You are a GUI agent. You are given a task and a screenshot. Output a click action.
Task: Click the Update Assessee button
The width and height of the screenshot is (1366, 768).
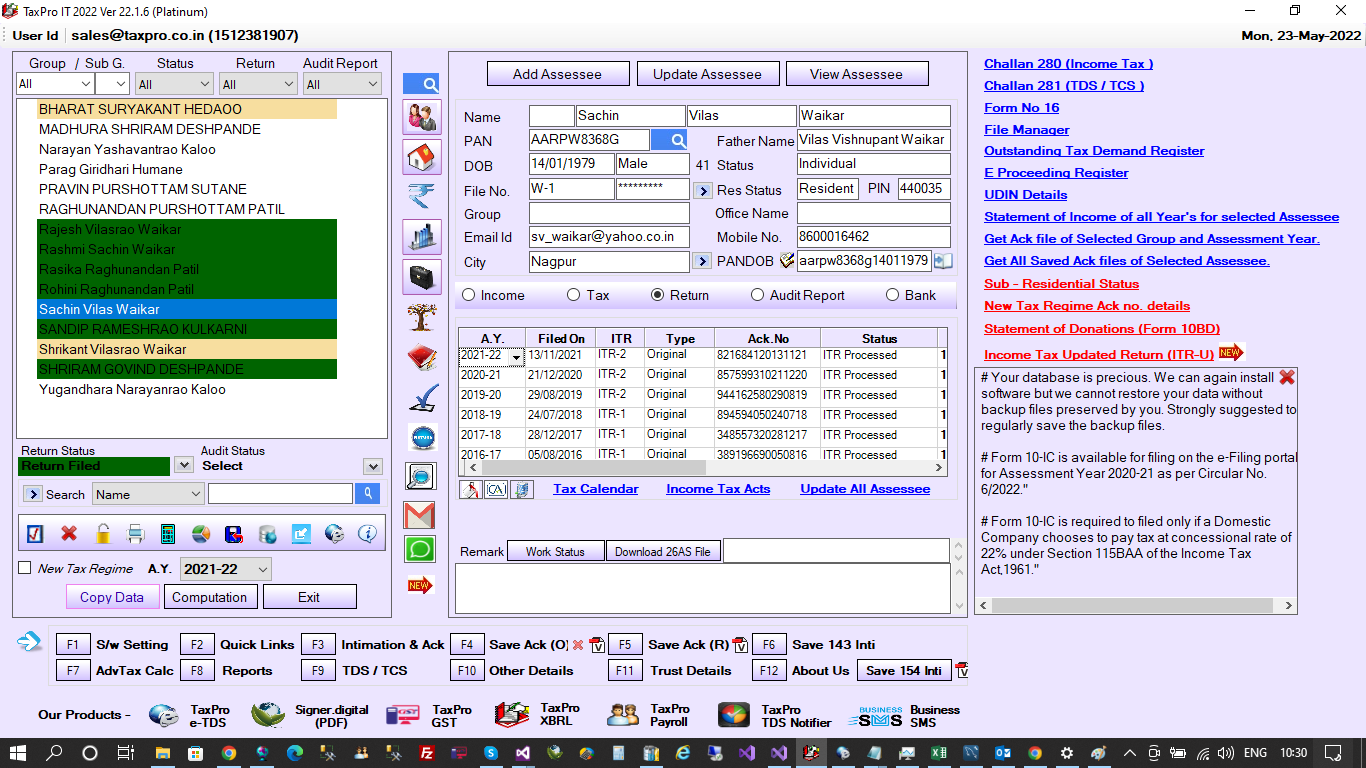pos(707,74)
